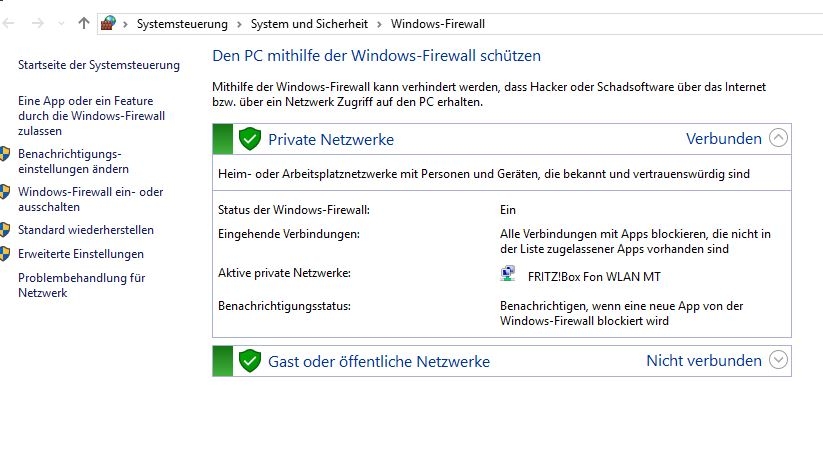Screen dimensions: 823x472
Task: Click the green shield icon for Private Netzwerke
Action: tap(250, 139)
